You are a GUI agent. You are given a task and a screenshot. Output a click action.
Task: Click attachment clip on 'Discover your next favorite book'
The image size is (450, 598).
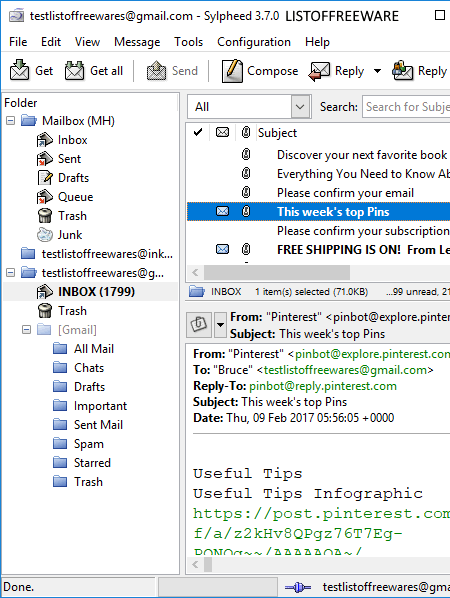click(x=246, y=154)
